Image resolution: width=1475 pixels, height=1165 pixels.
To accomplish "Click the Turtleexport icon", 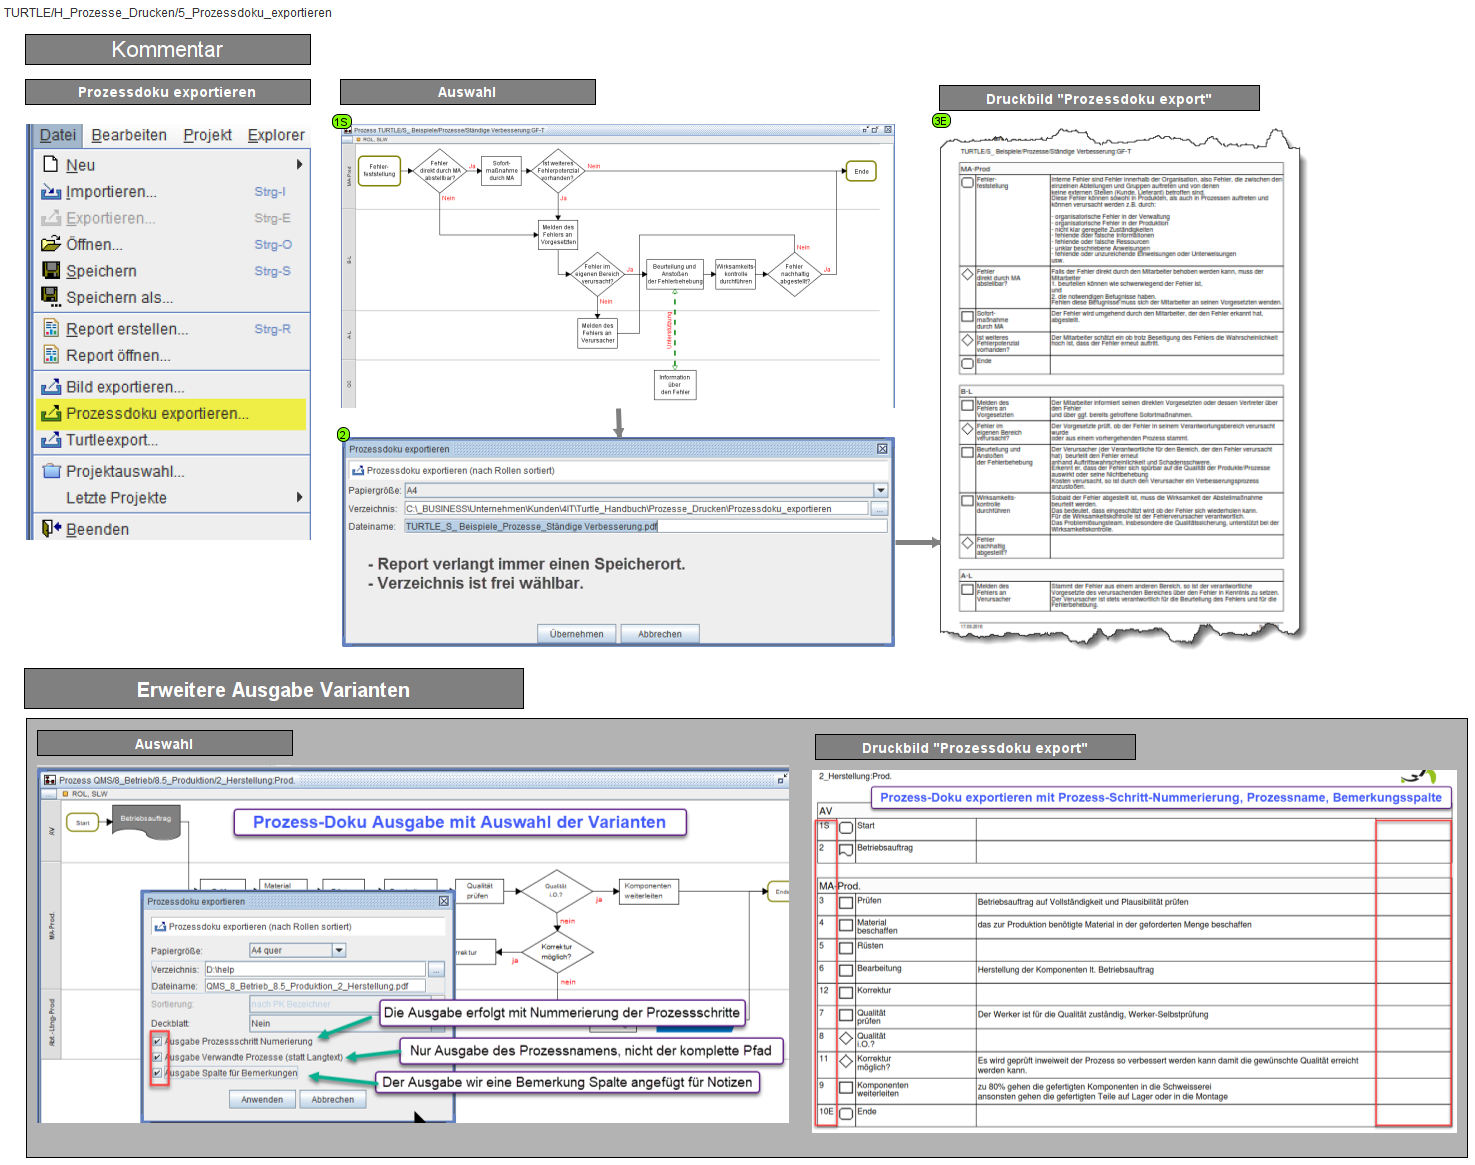I will (51, 439).
